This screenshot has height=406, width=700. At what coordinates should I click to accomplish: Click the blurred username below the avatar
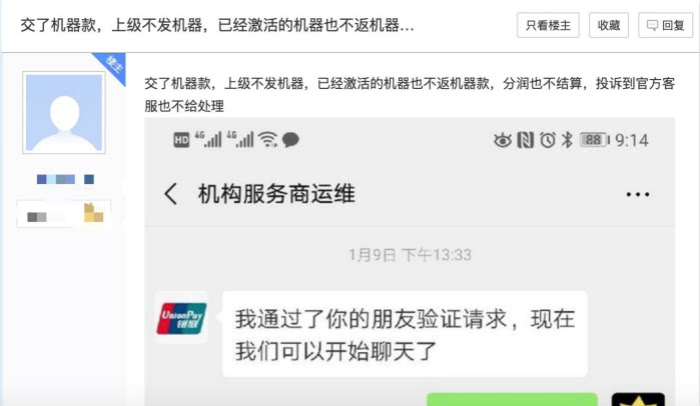(x=65, y=179)
